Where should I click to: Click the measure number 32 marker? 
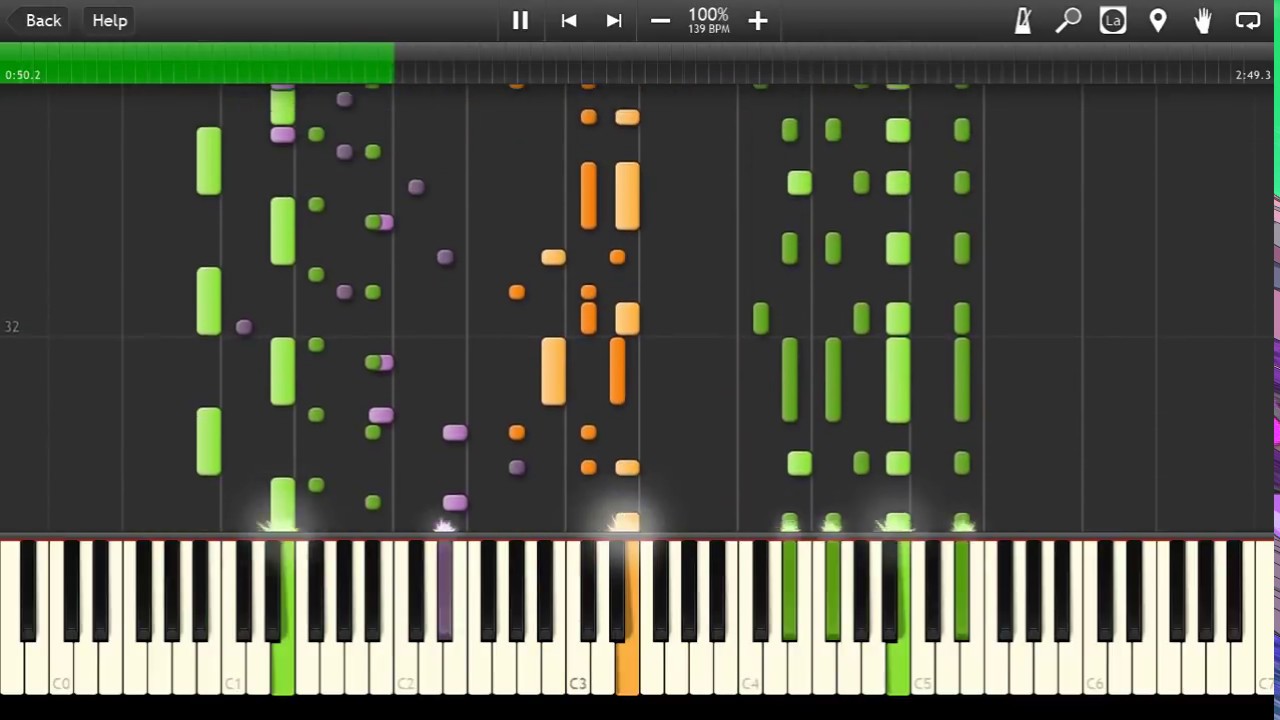click(x=12, y=327)
